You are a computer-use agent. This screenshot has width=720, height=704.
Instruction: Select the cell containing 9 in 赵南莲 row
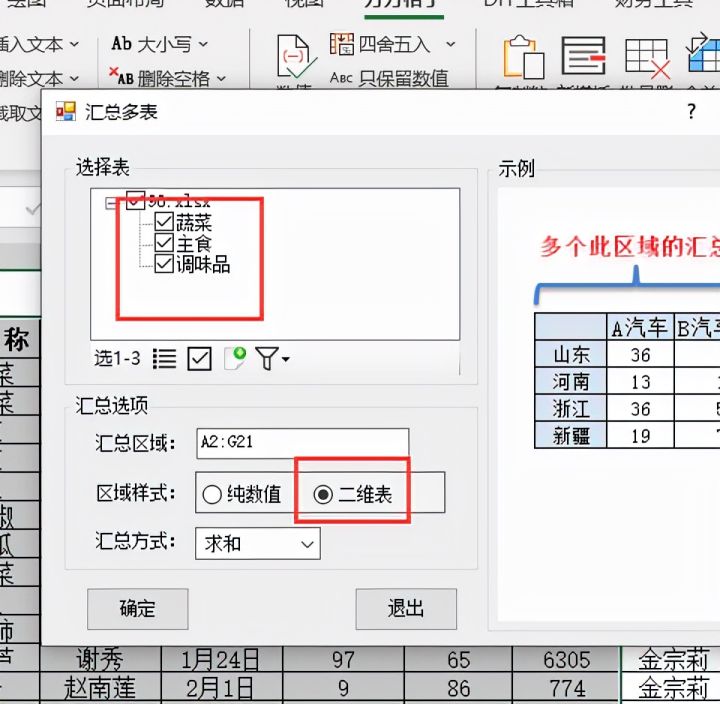pyautogui.click(x=343, y=688)
